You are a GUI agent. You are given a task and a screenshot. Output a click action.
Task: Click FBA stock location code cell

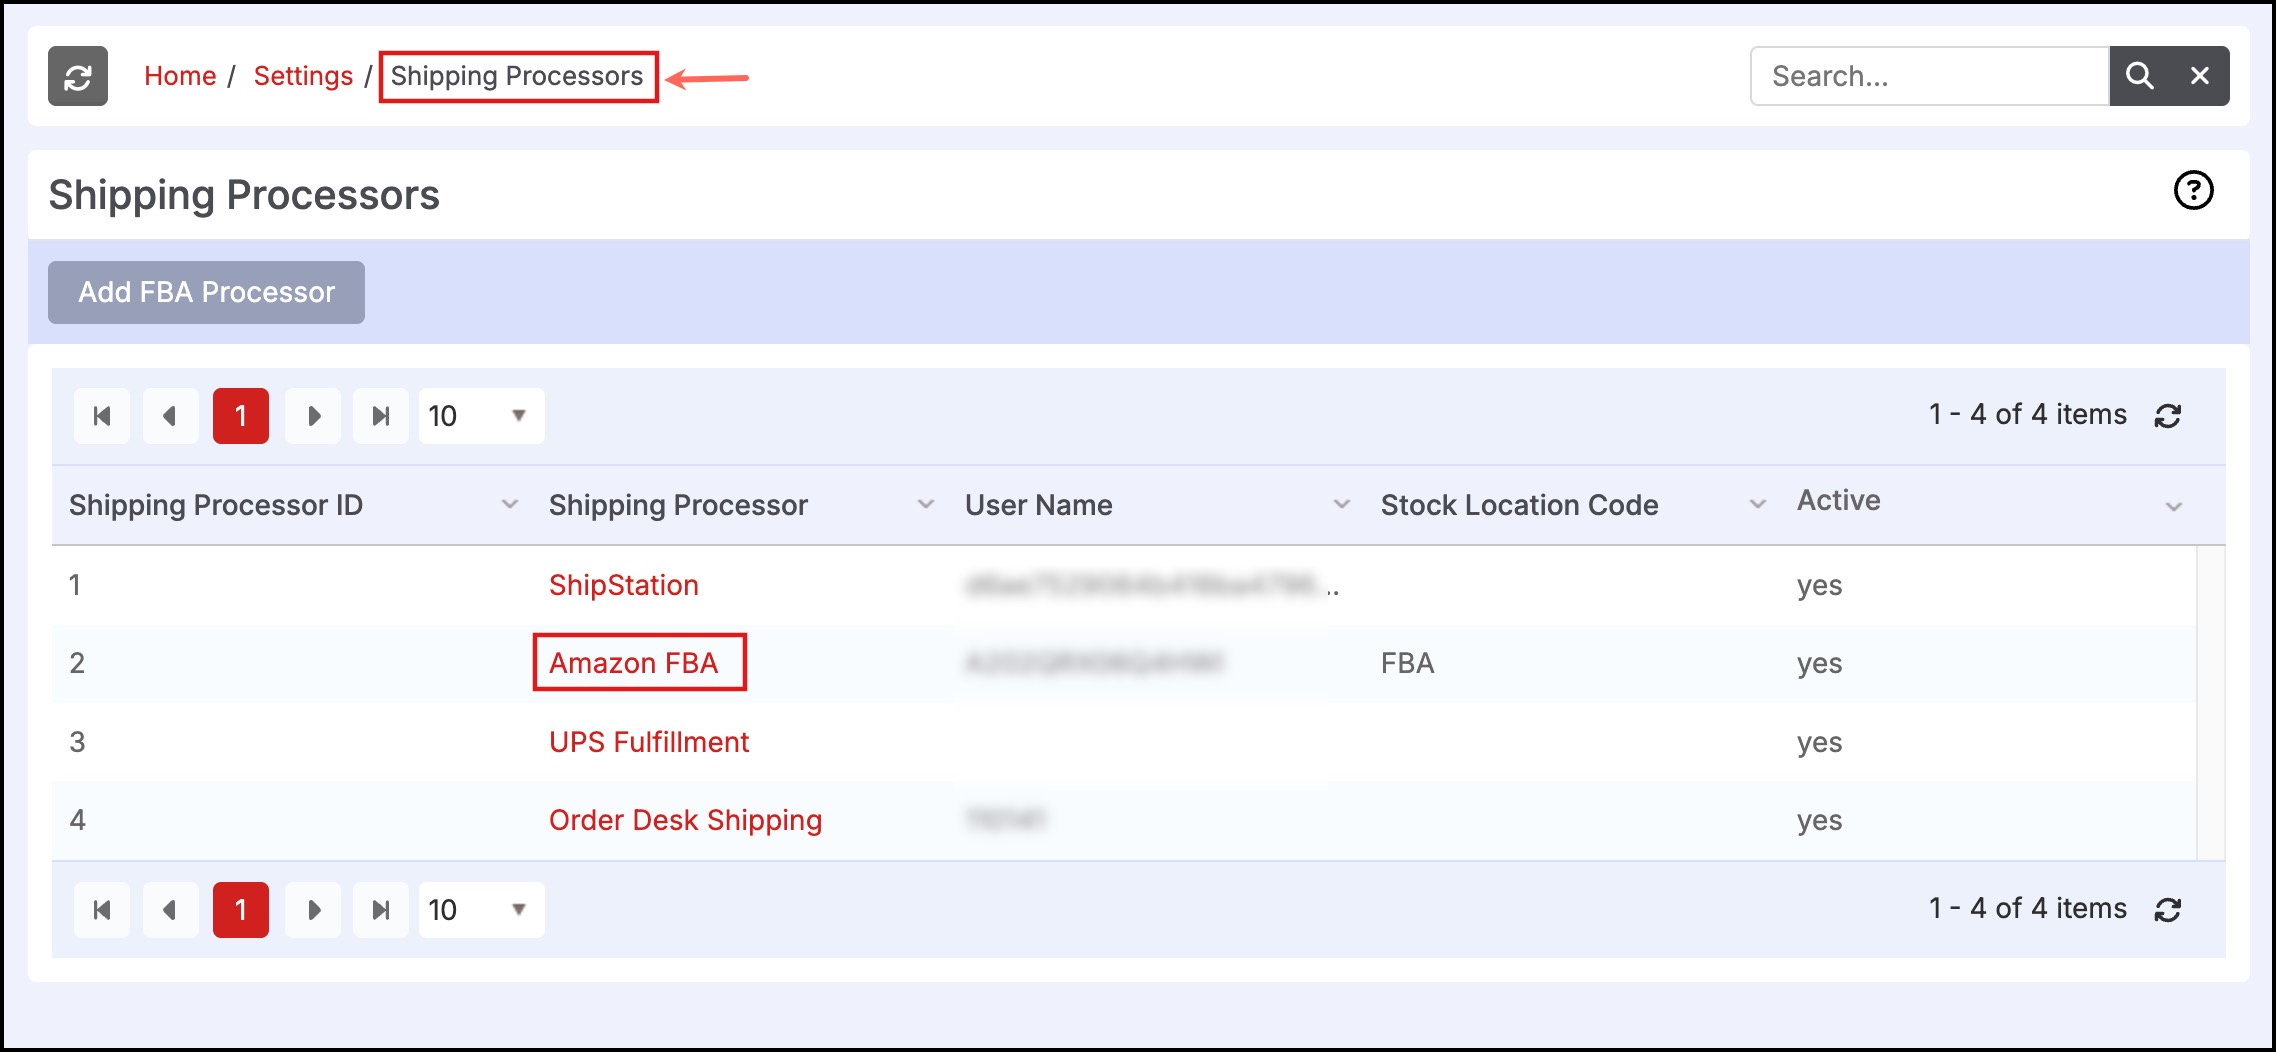(1408, 663)
